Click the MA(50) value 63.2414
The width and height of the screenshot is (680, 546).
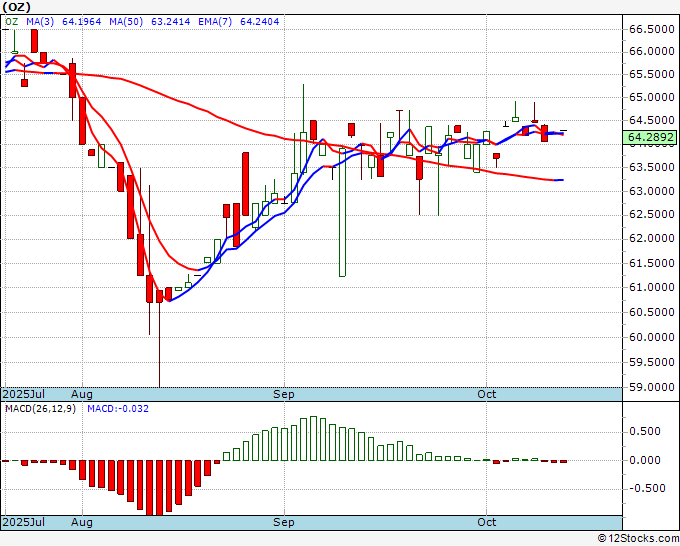[170, 21]
